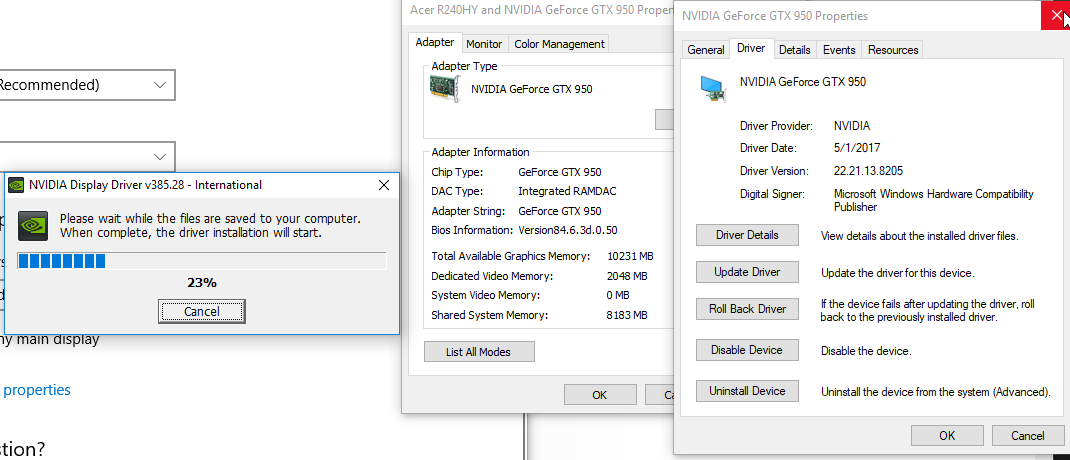The image size is (1070, 460).
Task: Click the System Video Memory value 0 MB
Action: coord(618,296)
